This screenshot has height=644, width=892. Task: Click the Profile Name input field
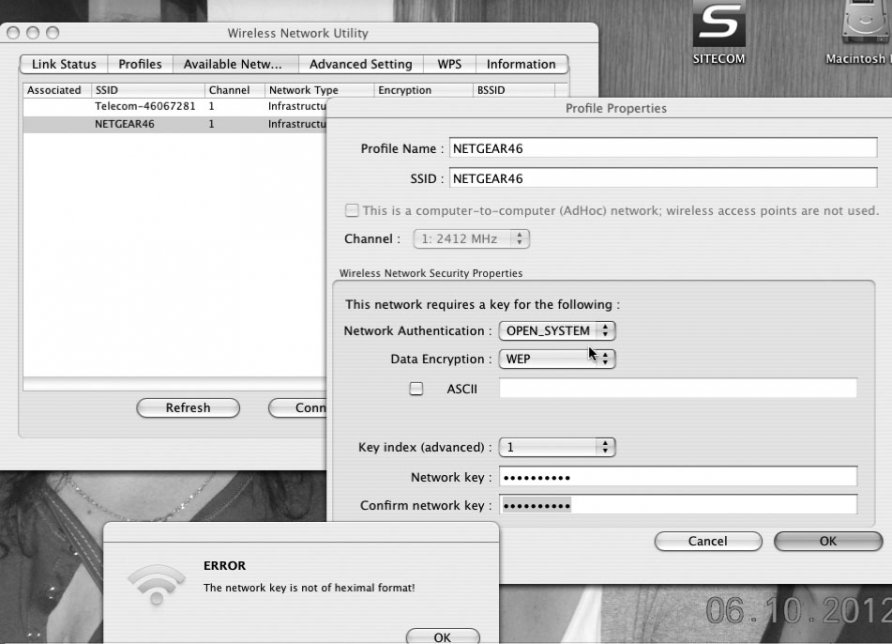[663, 148]
